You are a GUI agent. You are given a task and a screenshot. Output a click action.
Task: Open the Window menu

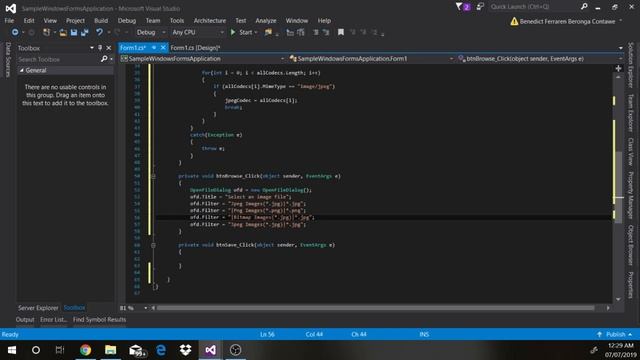point(297,20)
